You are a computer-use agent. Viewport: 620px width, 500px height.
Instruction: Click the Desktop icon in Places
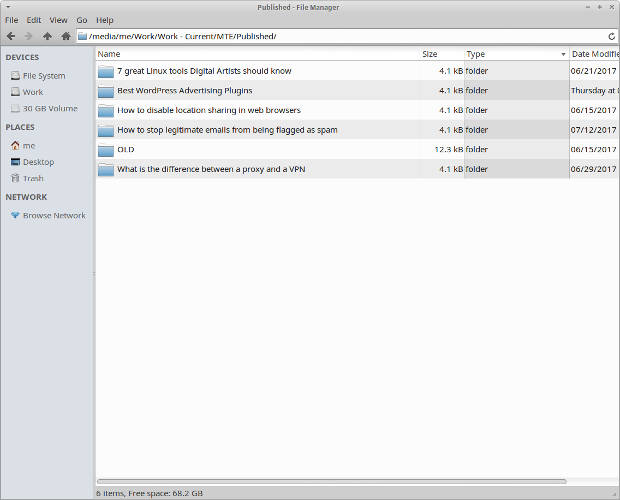(x=15, y=162)
